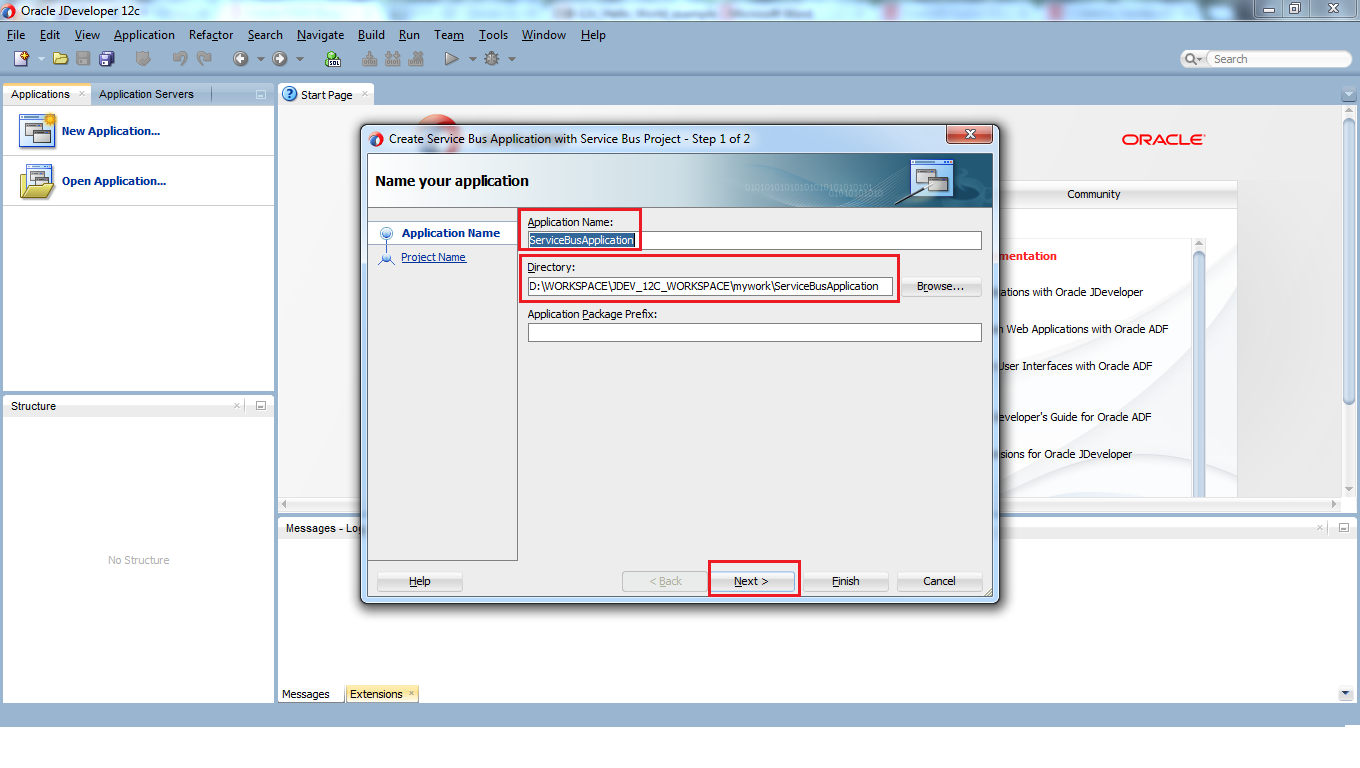Click the New Application link text
The image size is (1360, 768).
pyautogui.click(x=110, y=131)
